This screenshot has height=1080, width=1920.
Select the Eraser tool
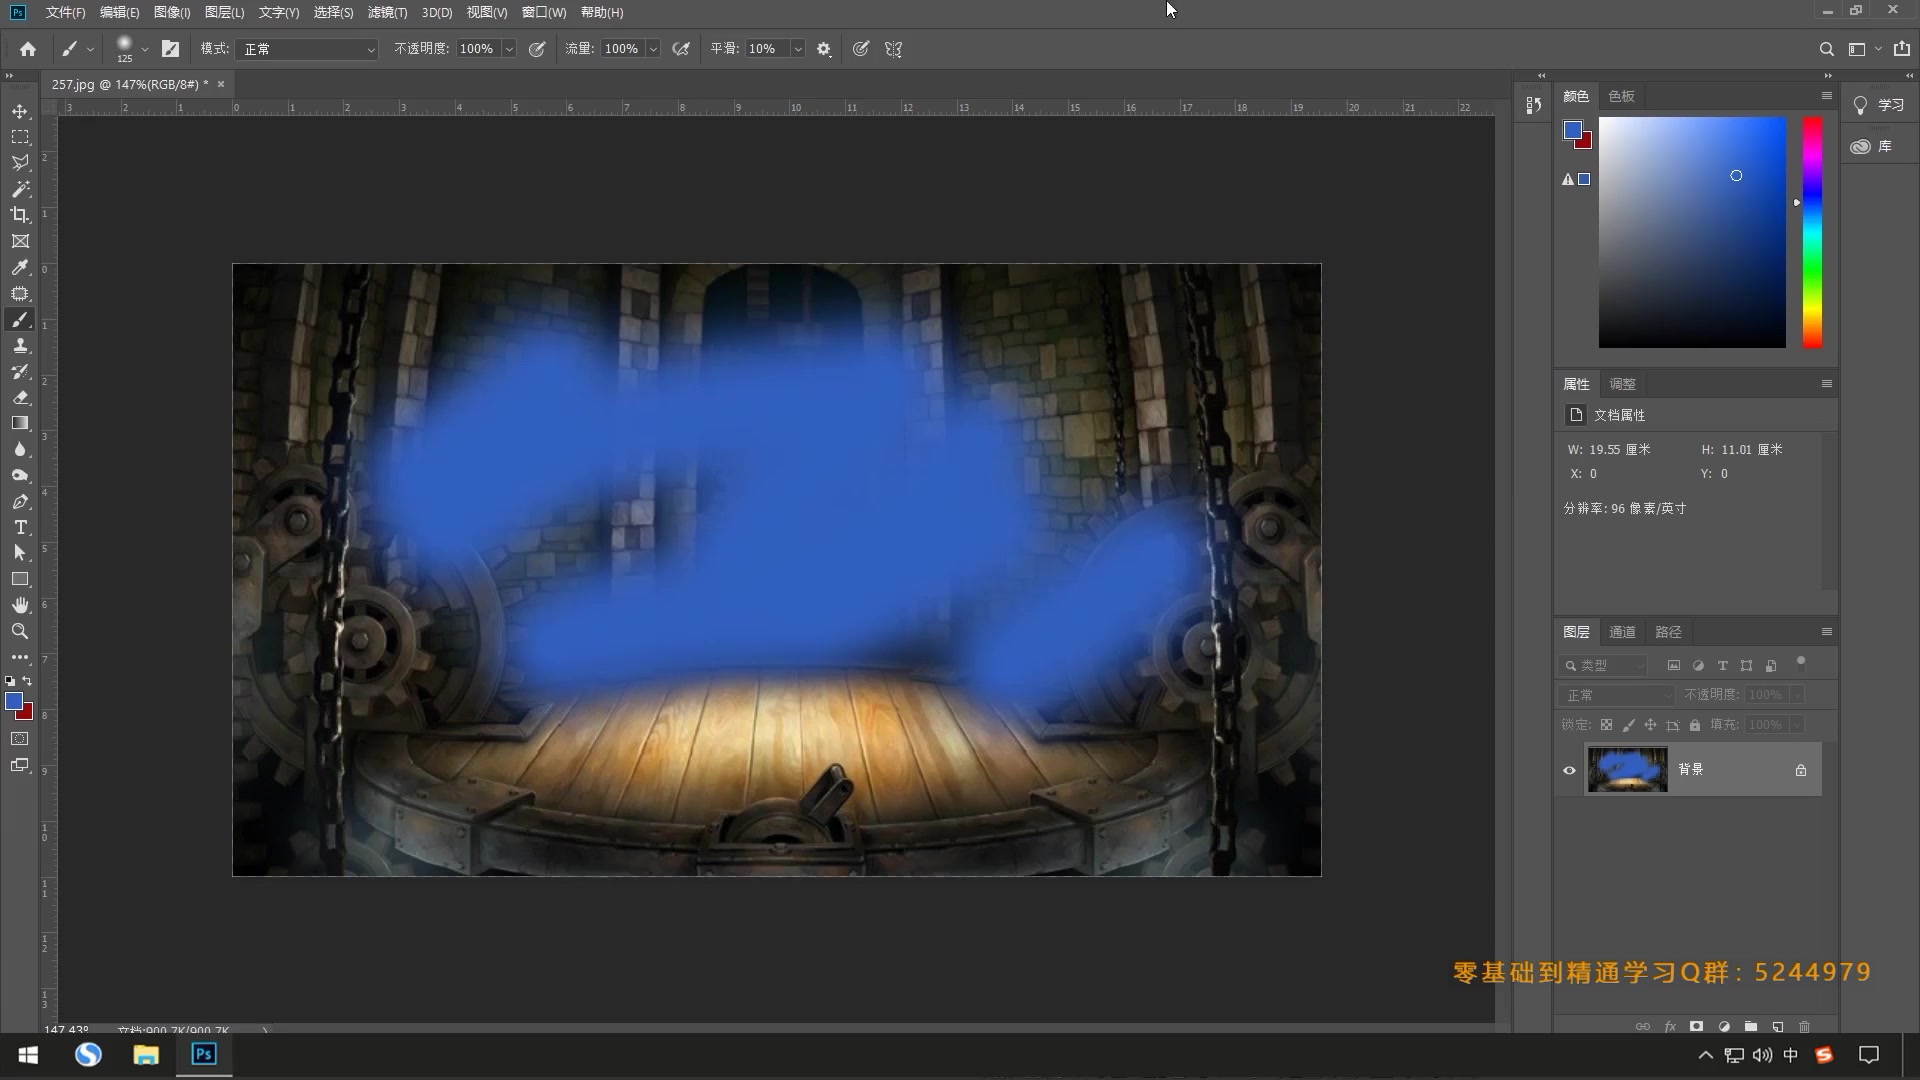pyautogui.click(x=20, y=398)
